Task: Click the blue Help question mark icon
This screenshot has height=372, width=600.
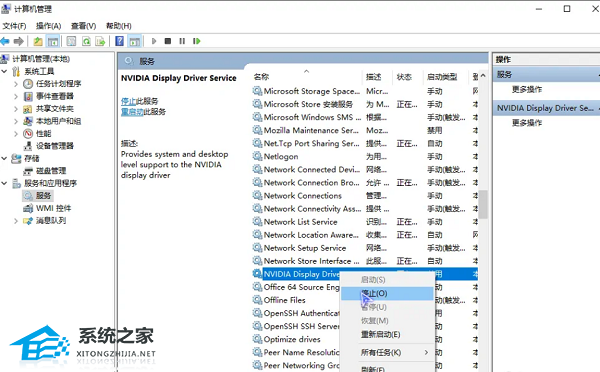Action: pos(120,41)
